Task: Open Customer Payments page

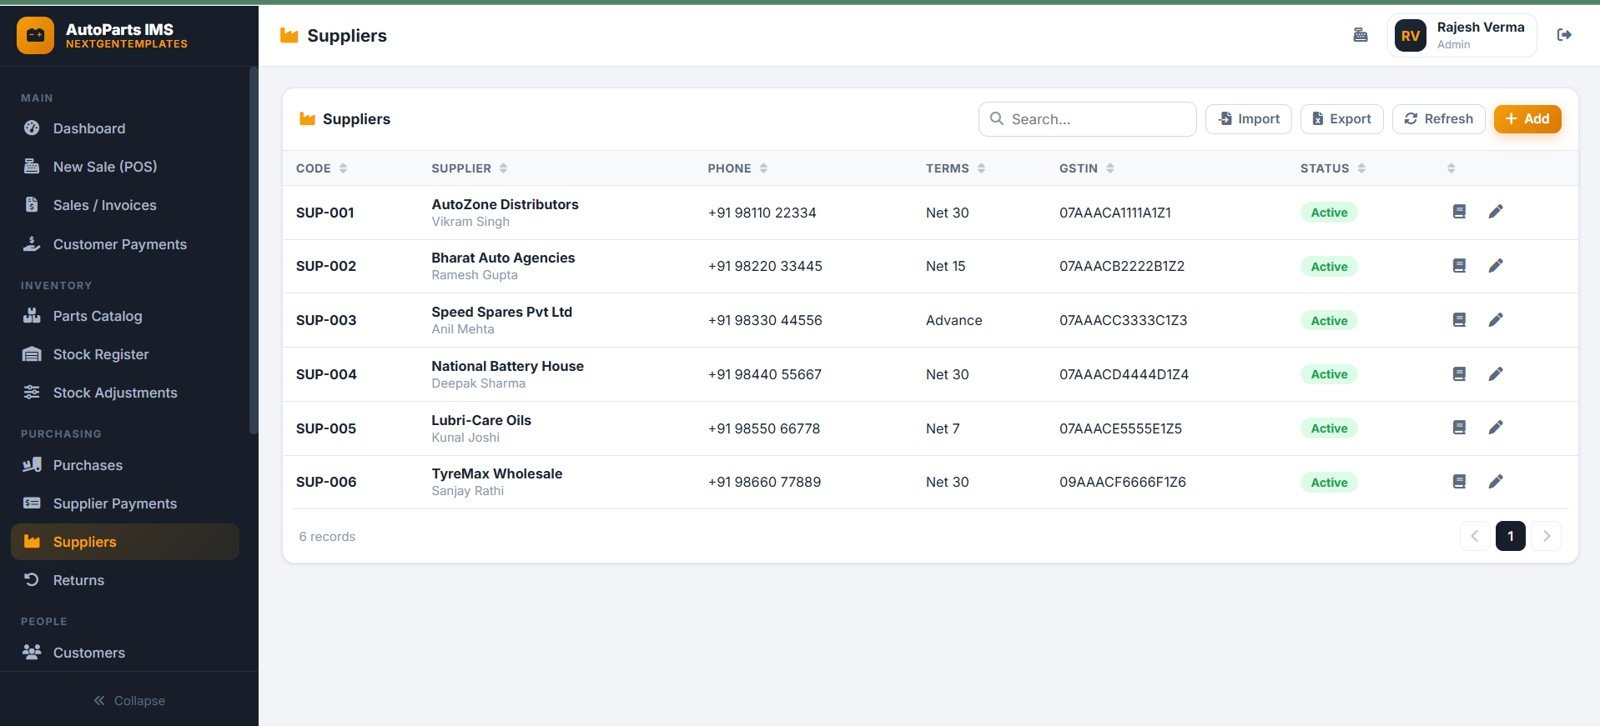Action: pos(125,244)
